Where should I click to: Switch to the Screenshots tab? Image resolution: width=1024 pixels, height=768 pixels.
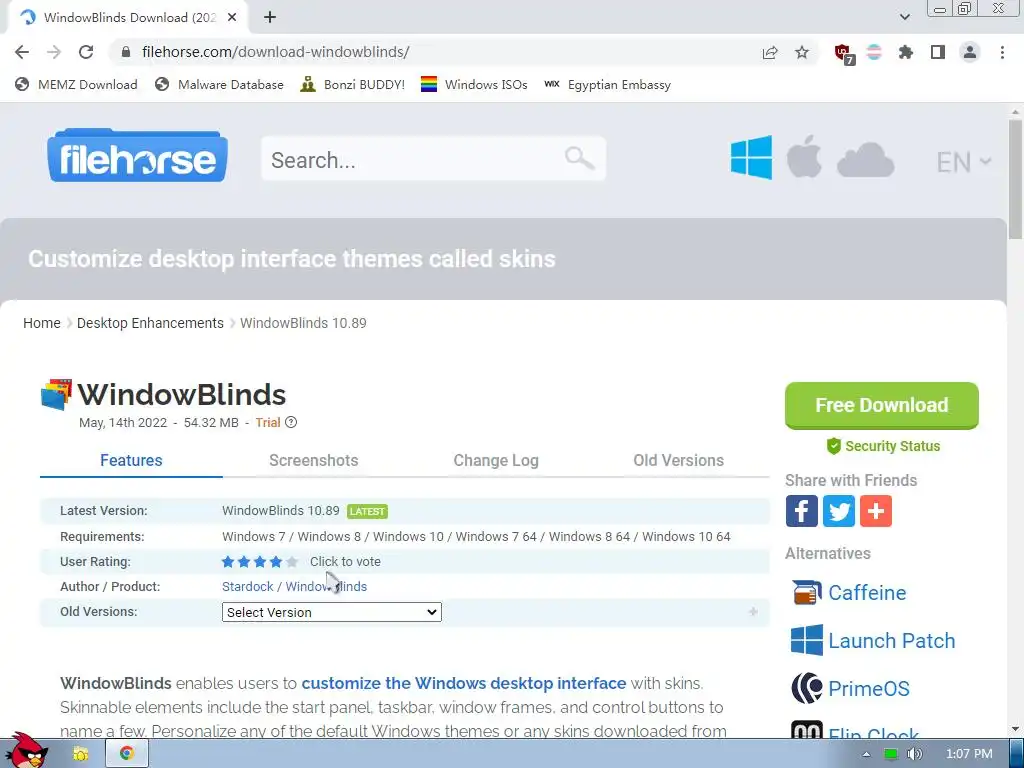click(313, 460)
